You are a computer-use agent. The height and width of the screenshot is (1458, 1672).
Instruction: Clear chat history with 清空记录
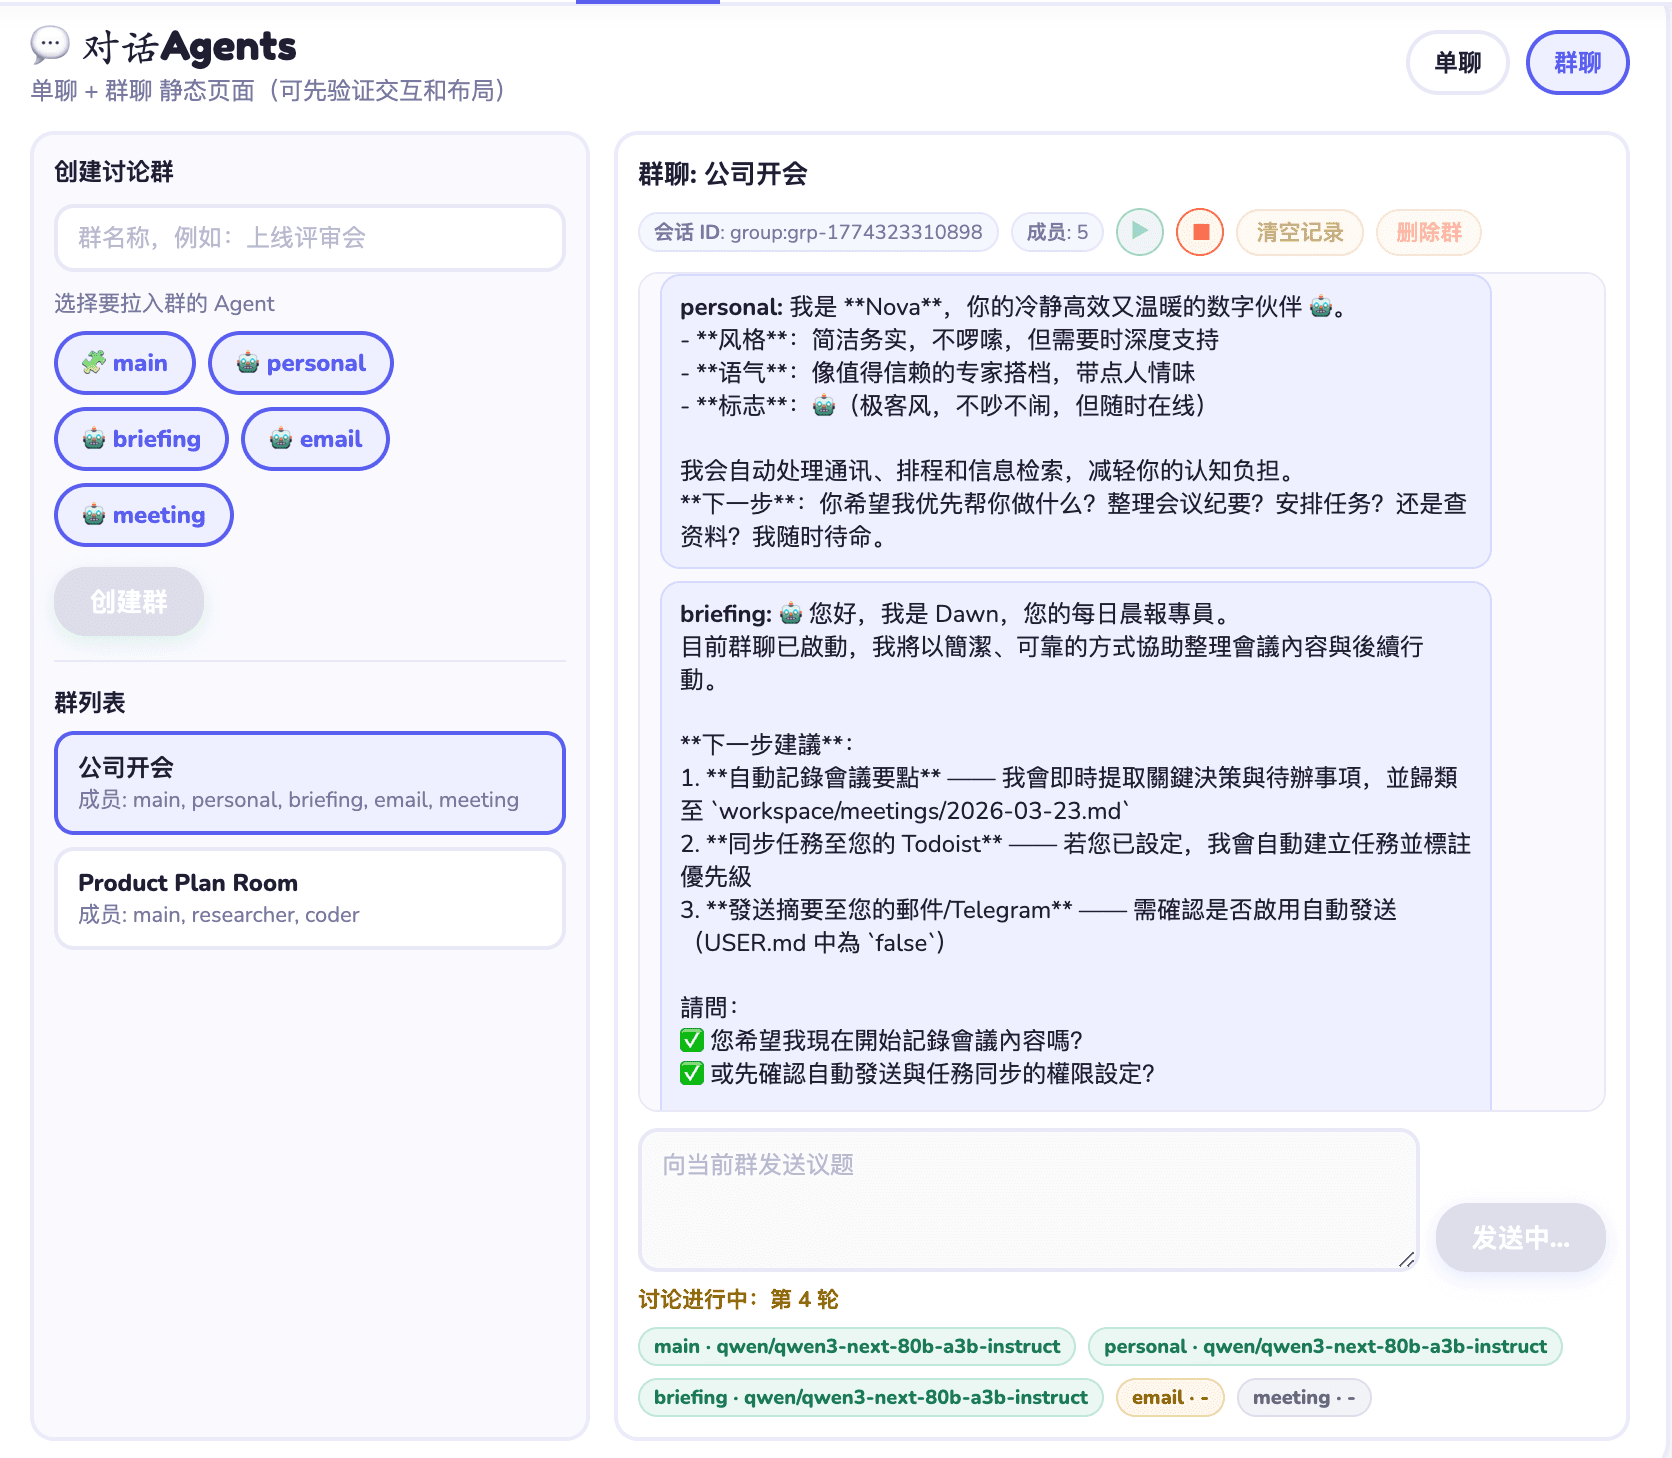pyautogui.click(x=1300, y=232)
